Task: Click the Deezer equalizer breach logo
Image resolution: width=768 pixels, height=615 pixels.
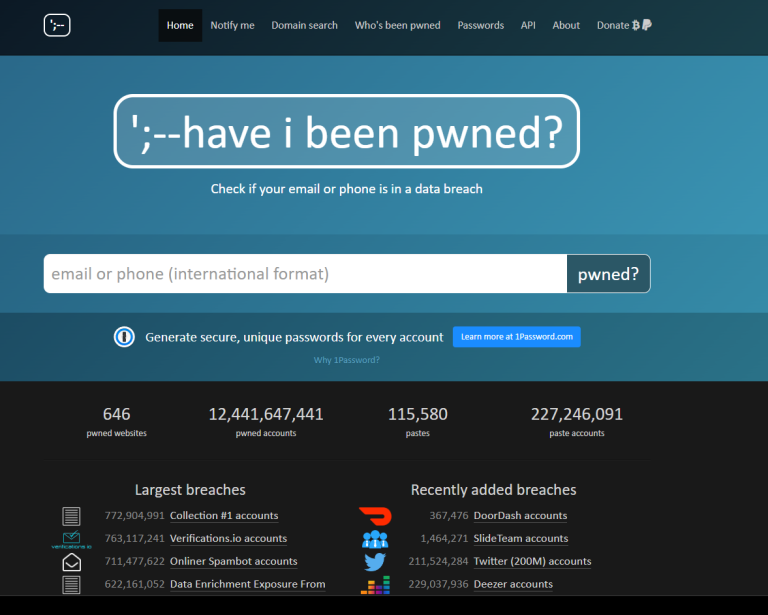Action: tap(375, 585)
